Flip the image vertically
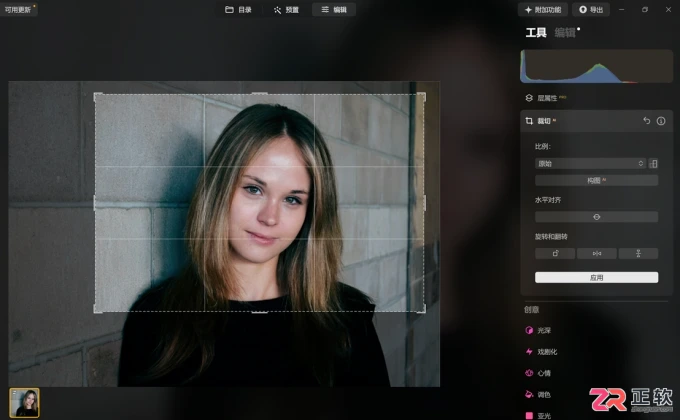The width and height of the screenshot is (680, 420). (638, 253)
